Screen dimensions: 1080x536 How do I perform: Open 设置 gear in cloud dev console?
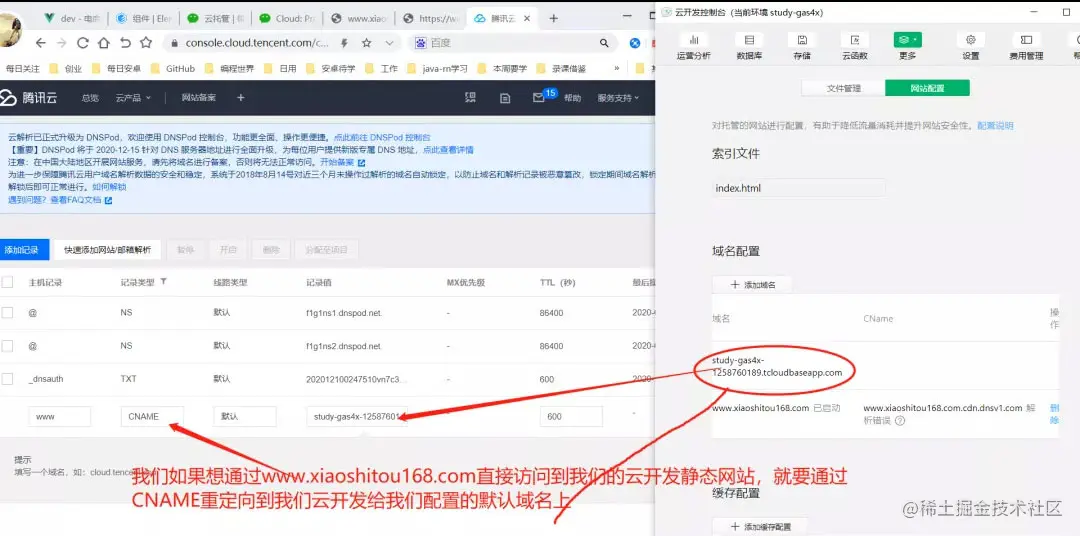[970, 47]
